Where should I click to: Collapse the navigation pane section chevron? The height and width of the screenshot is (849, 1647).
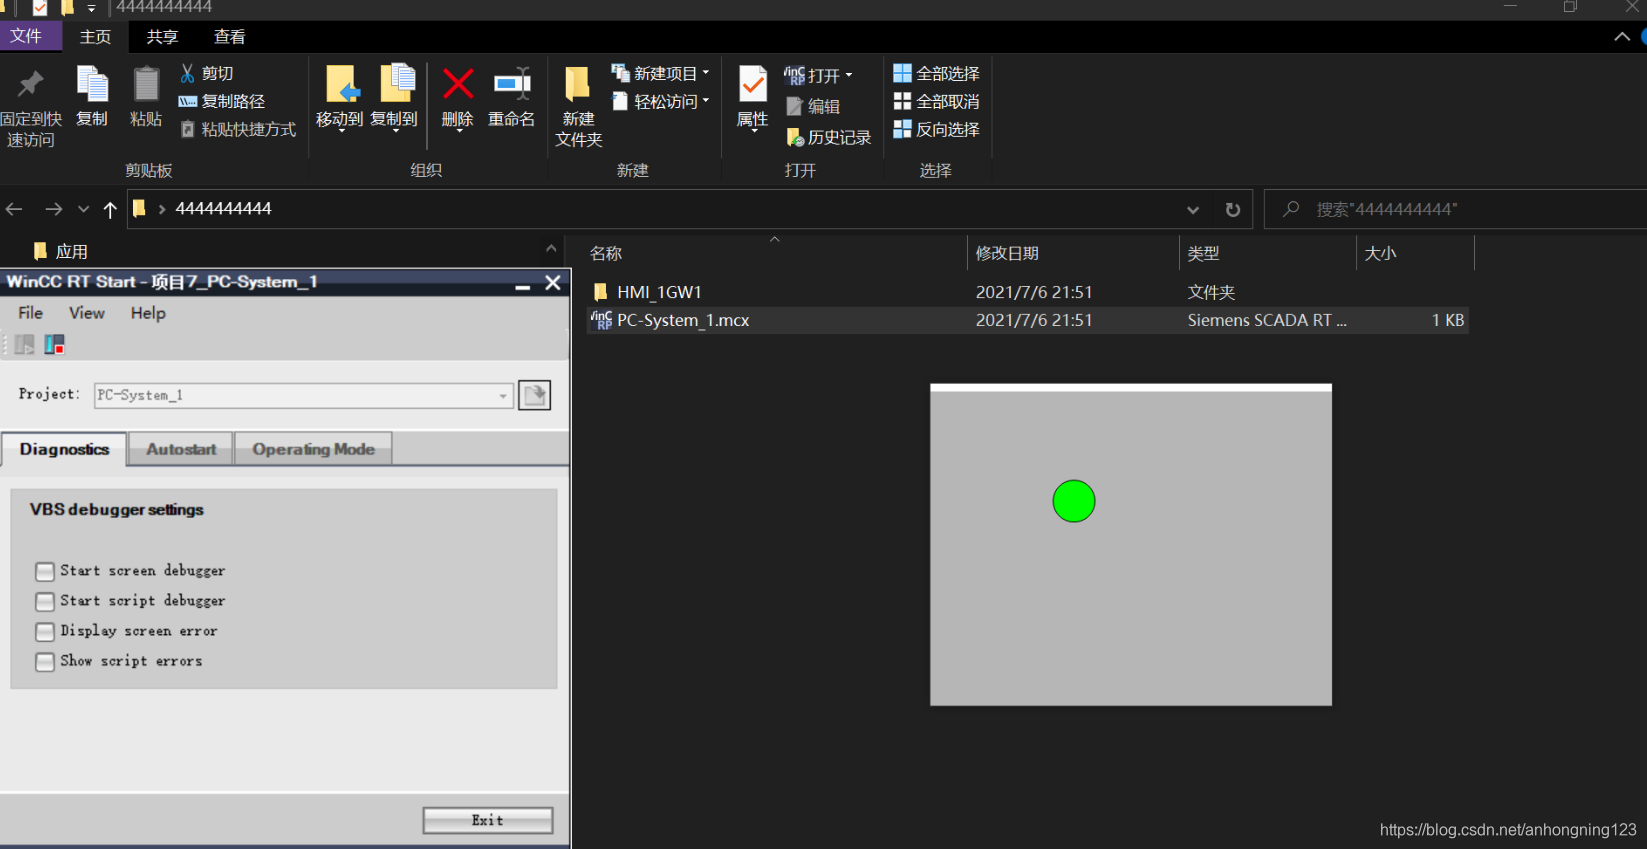pos(551,248)
